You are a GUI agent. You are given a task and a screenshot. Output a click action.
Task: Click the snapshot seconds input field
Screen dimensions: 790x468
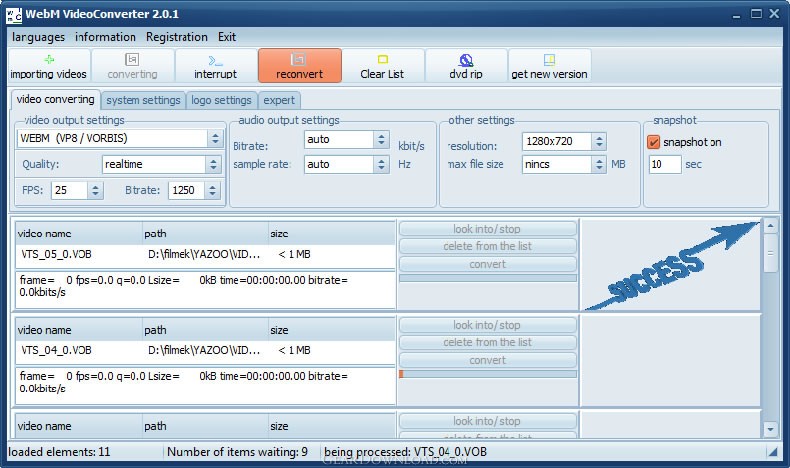click(665, 164)
